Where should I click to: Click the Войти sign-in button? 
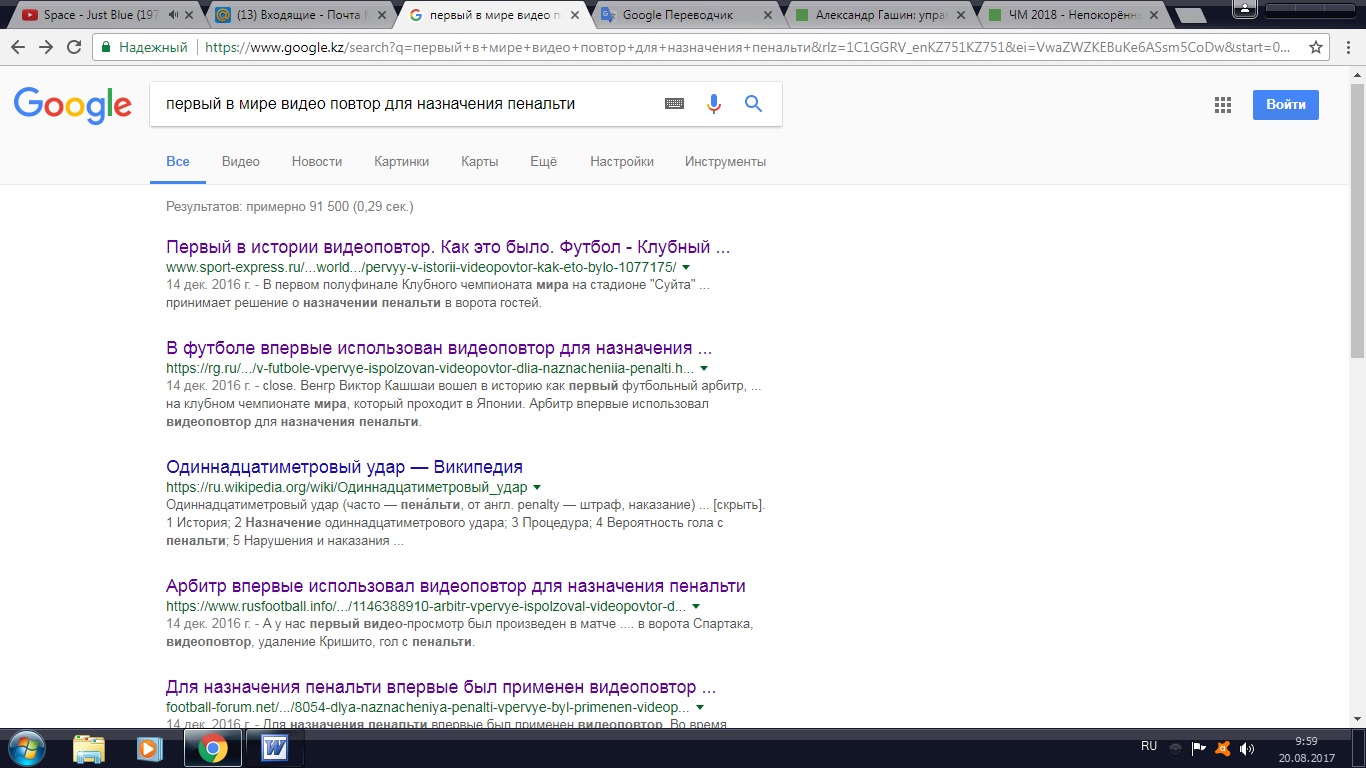1285,105
